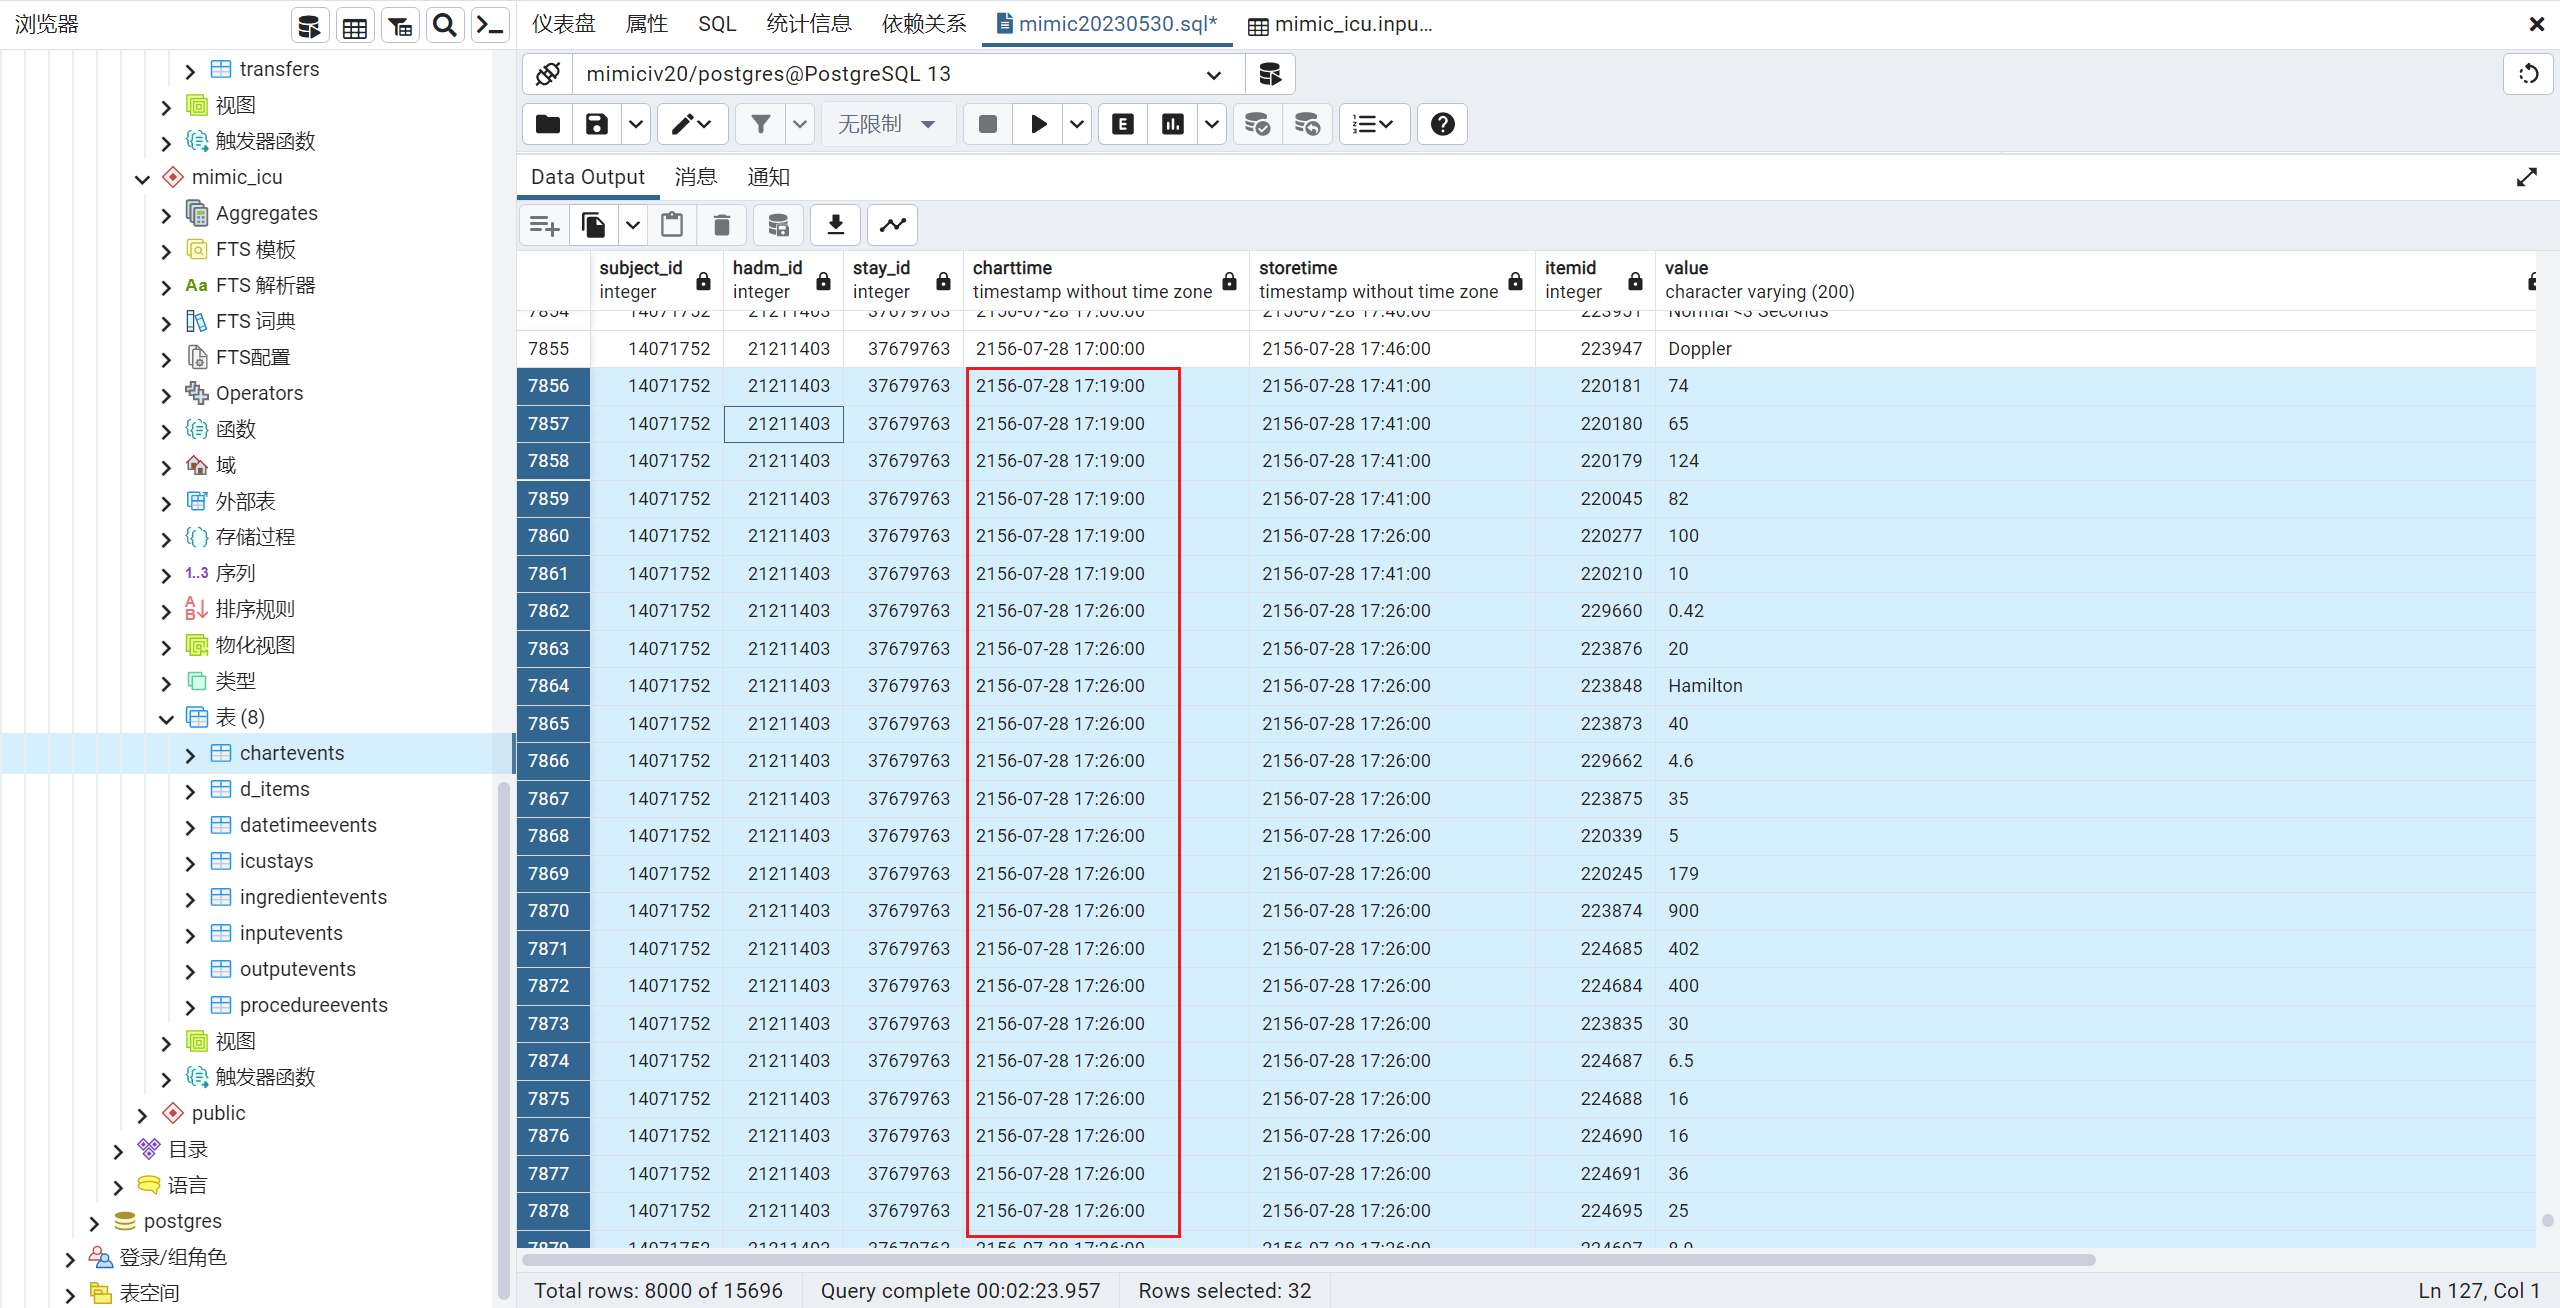Collapse the mimic_icu schema node
Screen dimensions: 2560x1308
142,178
